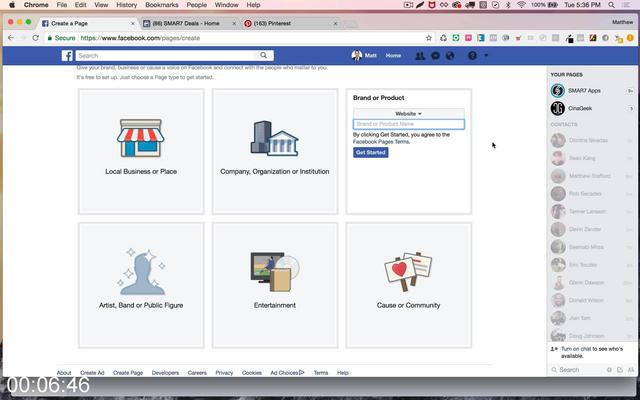Click the Ad Choices footer link
The image size is (640, 400).
[x=287, y=373]
